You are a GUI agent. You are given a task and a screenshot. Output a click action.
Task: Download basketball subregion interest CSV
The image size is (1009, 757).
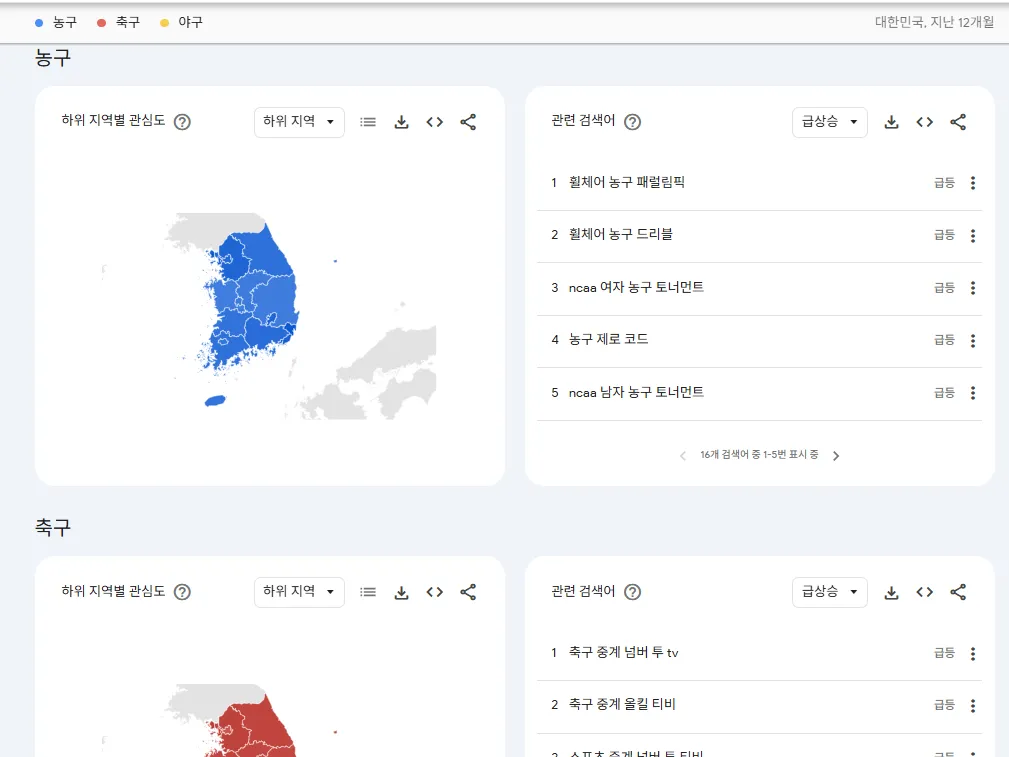coord(402,122)
